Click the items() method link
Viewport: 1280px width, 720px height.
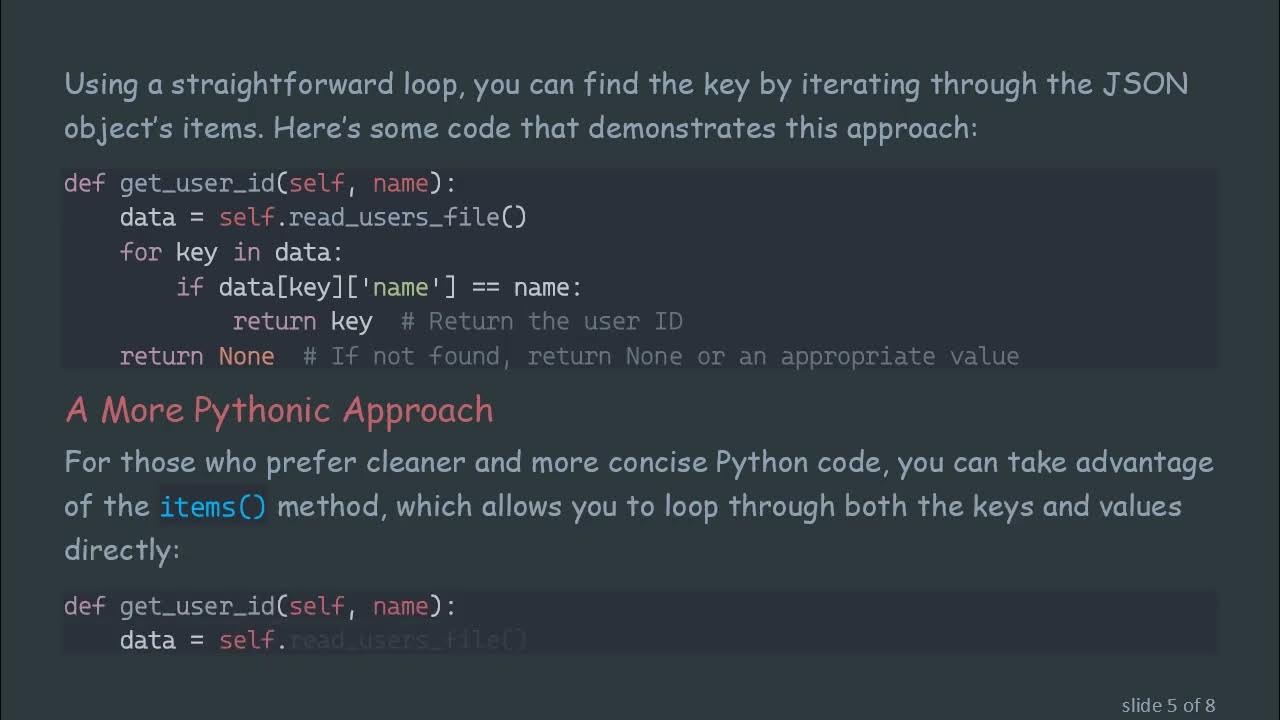[213, 506]
